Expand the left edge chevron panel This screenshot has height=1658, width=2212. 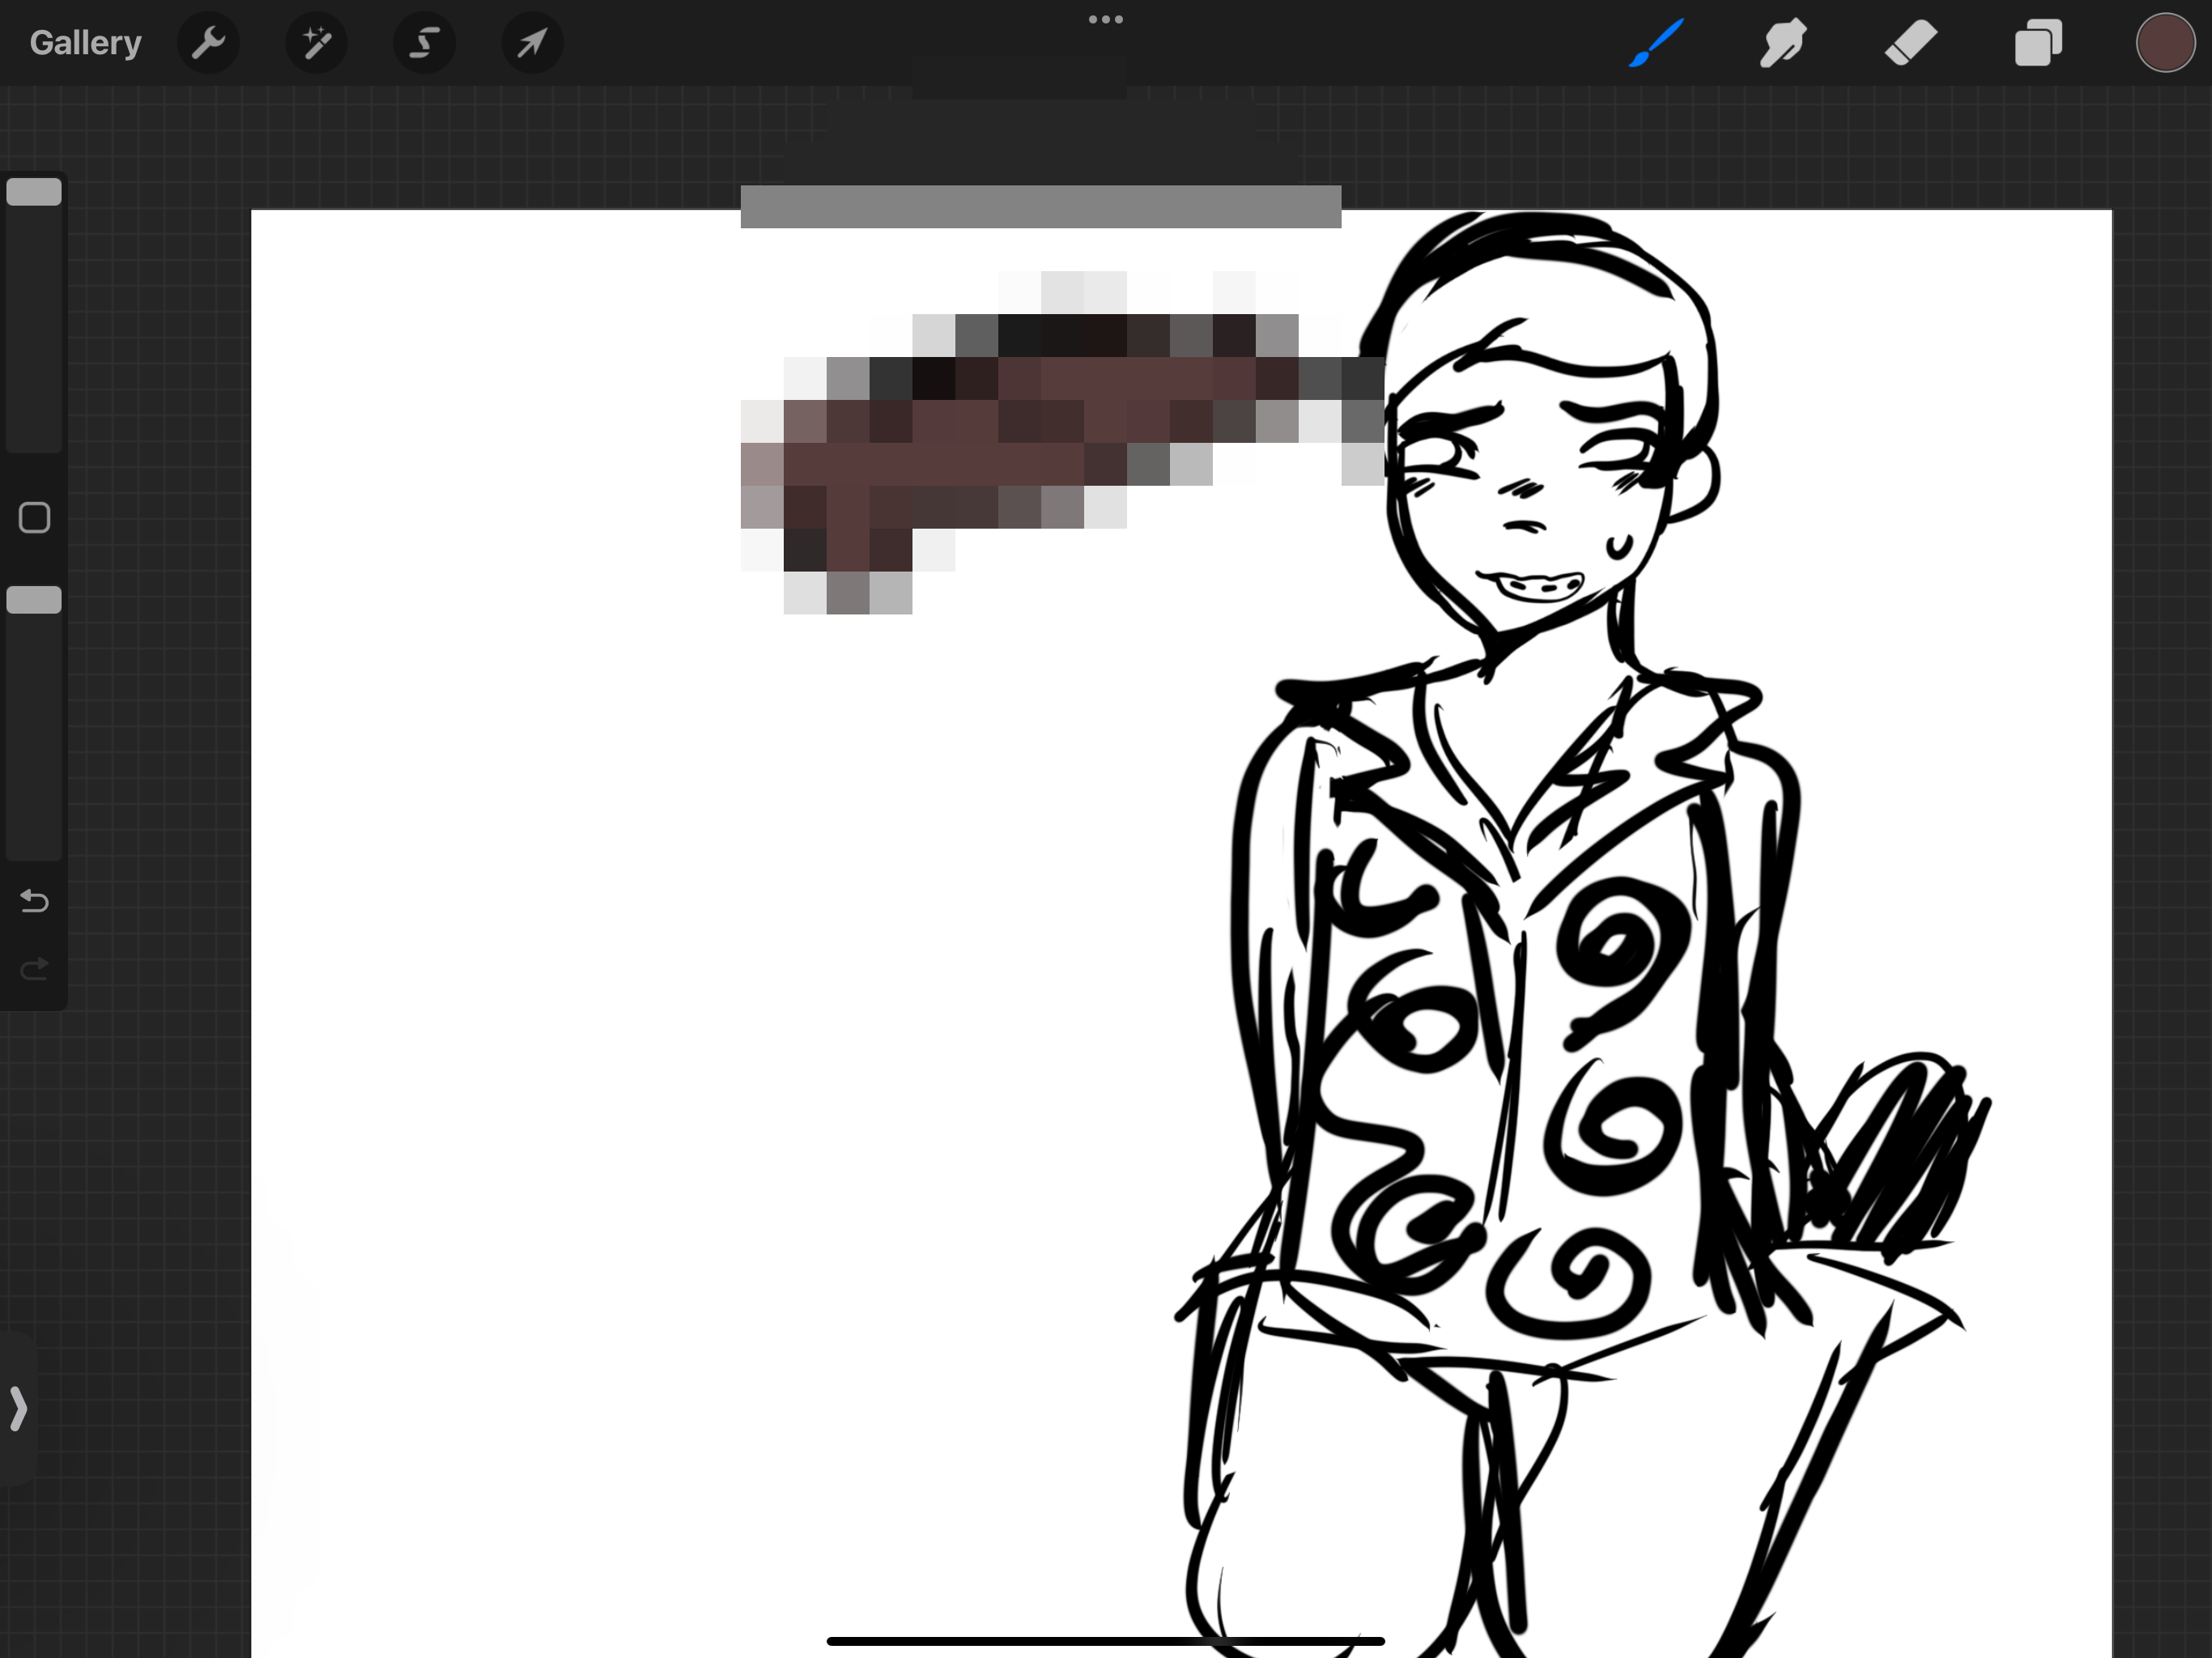click(x=18, y=1408)
